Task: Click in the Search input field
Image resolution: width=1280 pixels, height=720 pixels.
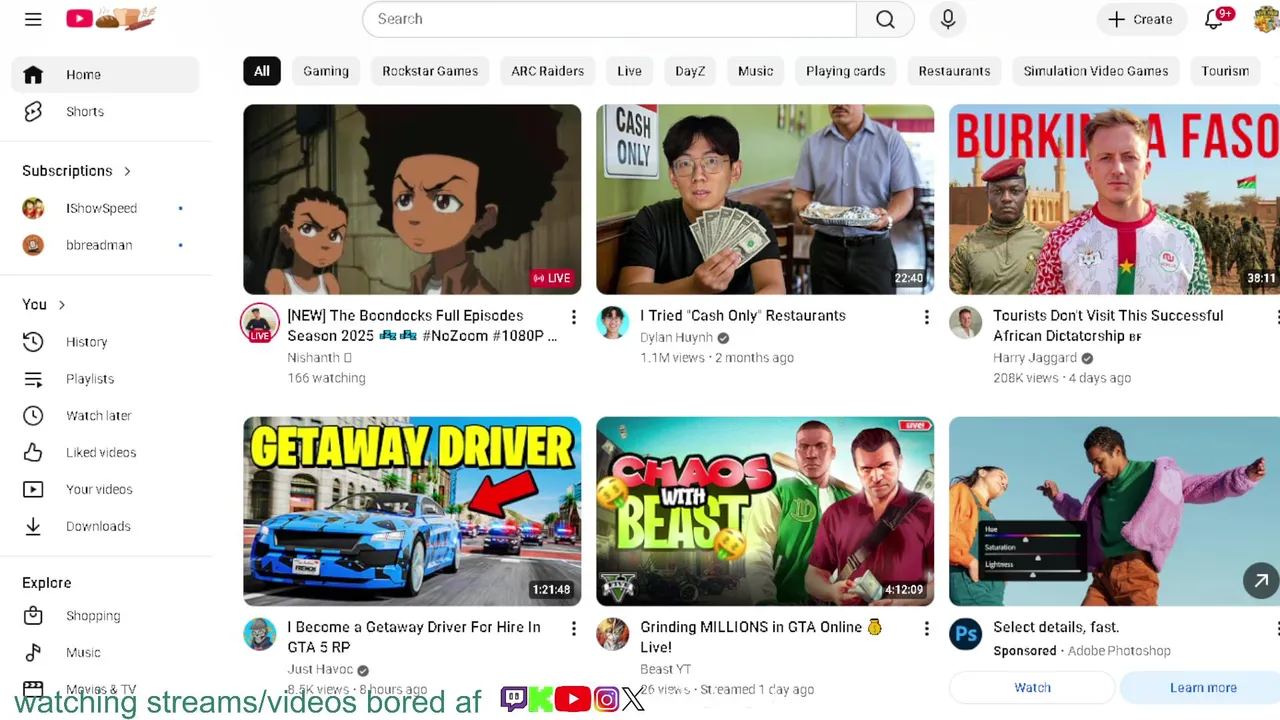Action: point(610,19)
